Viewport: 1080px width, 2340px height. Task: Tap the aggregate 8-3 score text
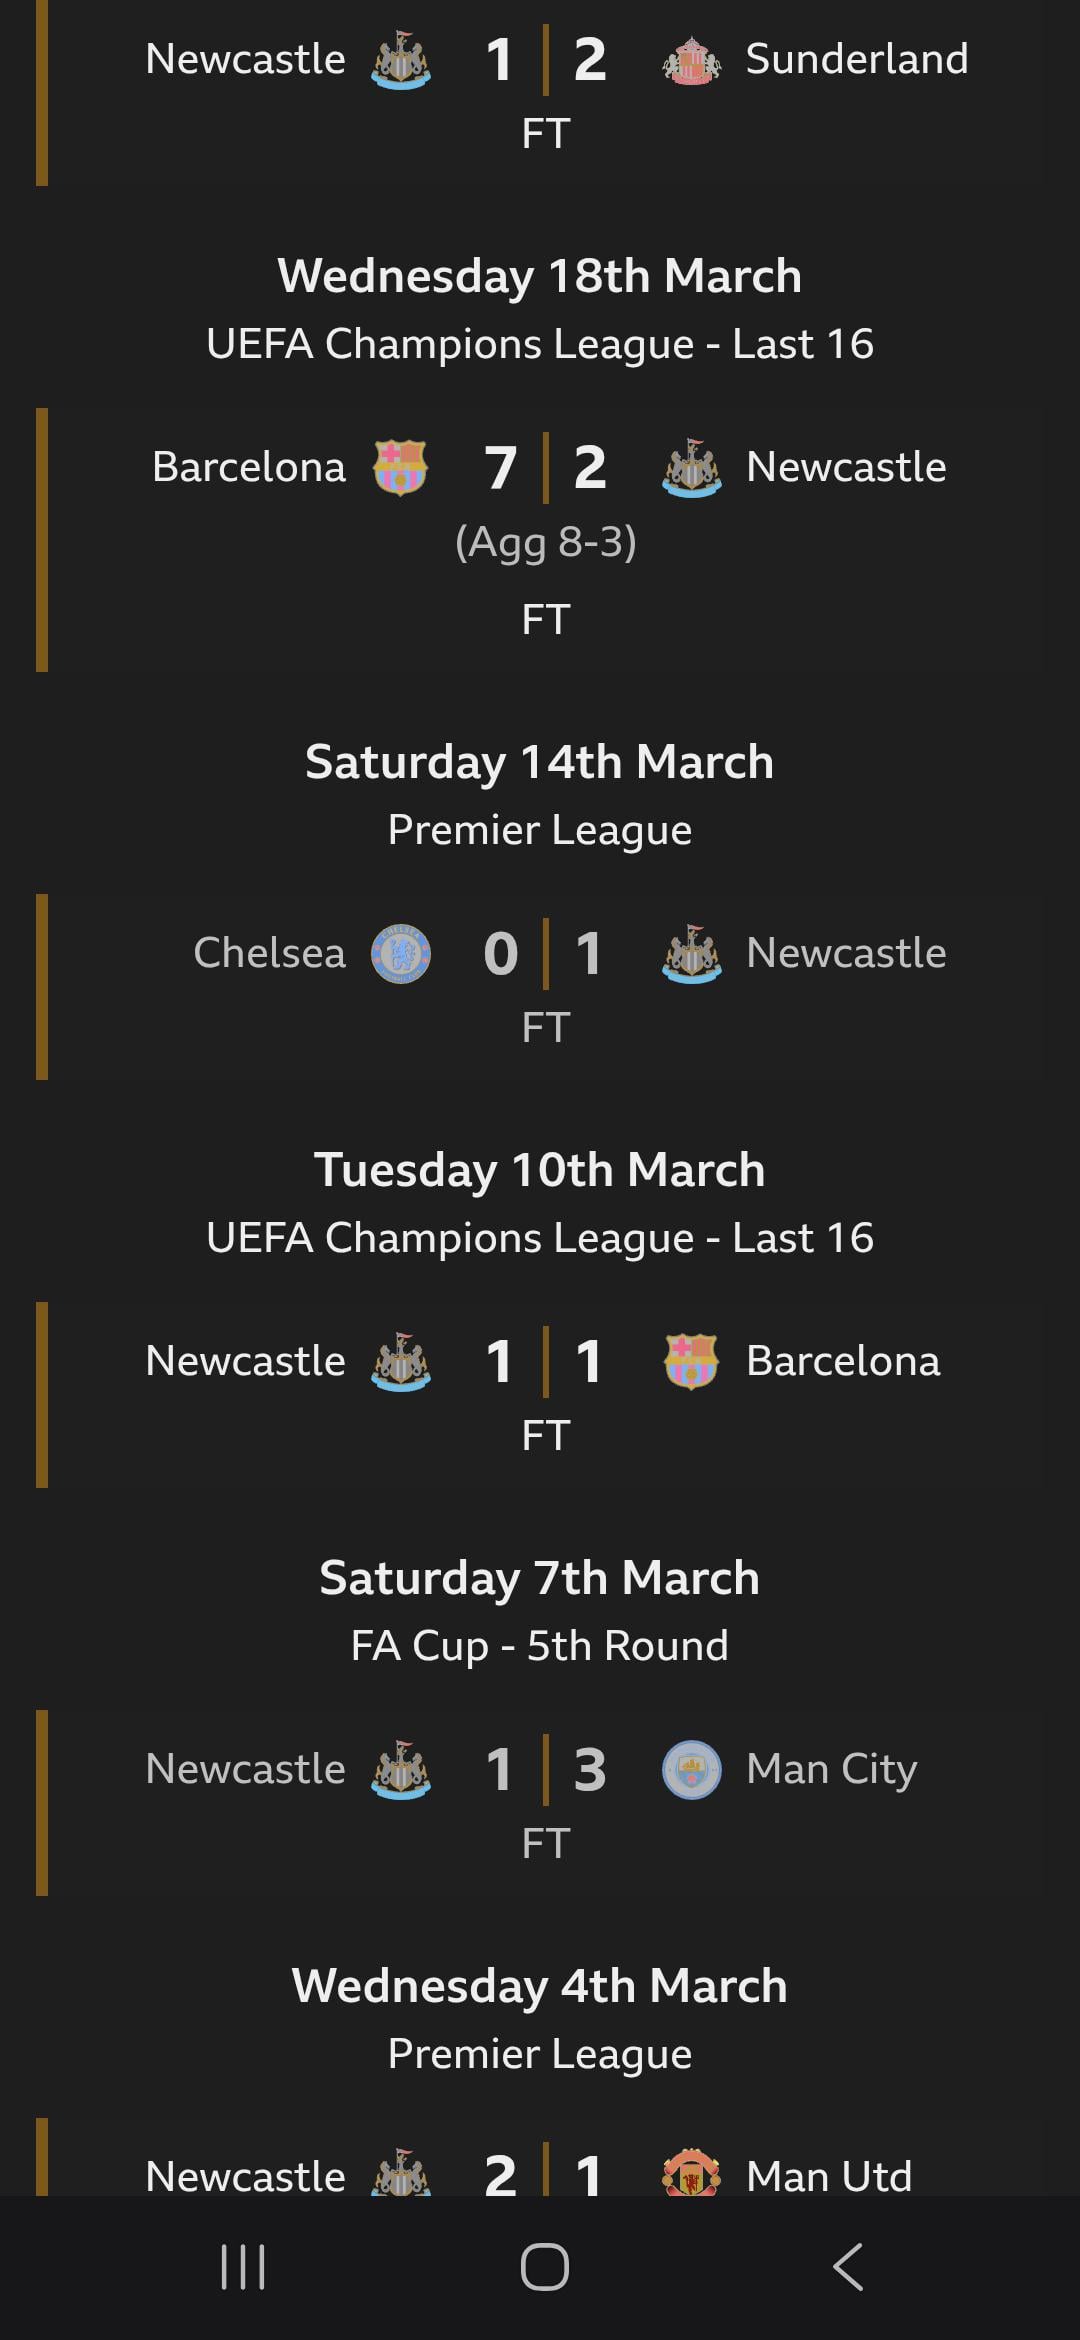[545, 543]
